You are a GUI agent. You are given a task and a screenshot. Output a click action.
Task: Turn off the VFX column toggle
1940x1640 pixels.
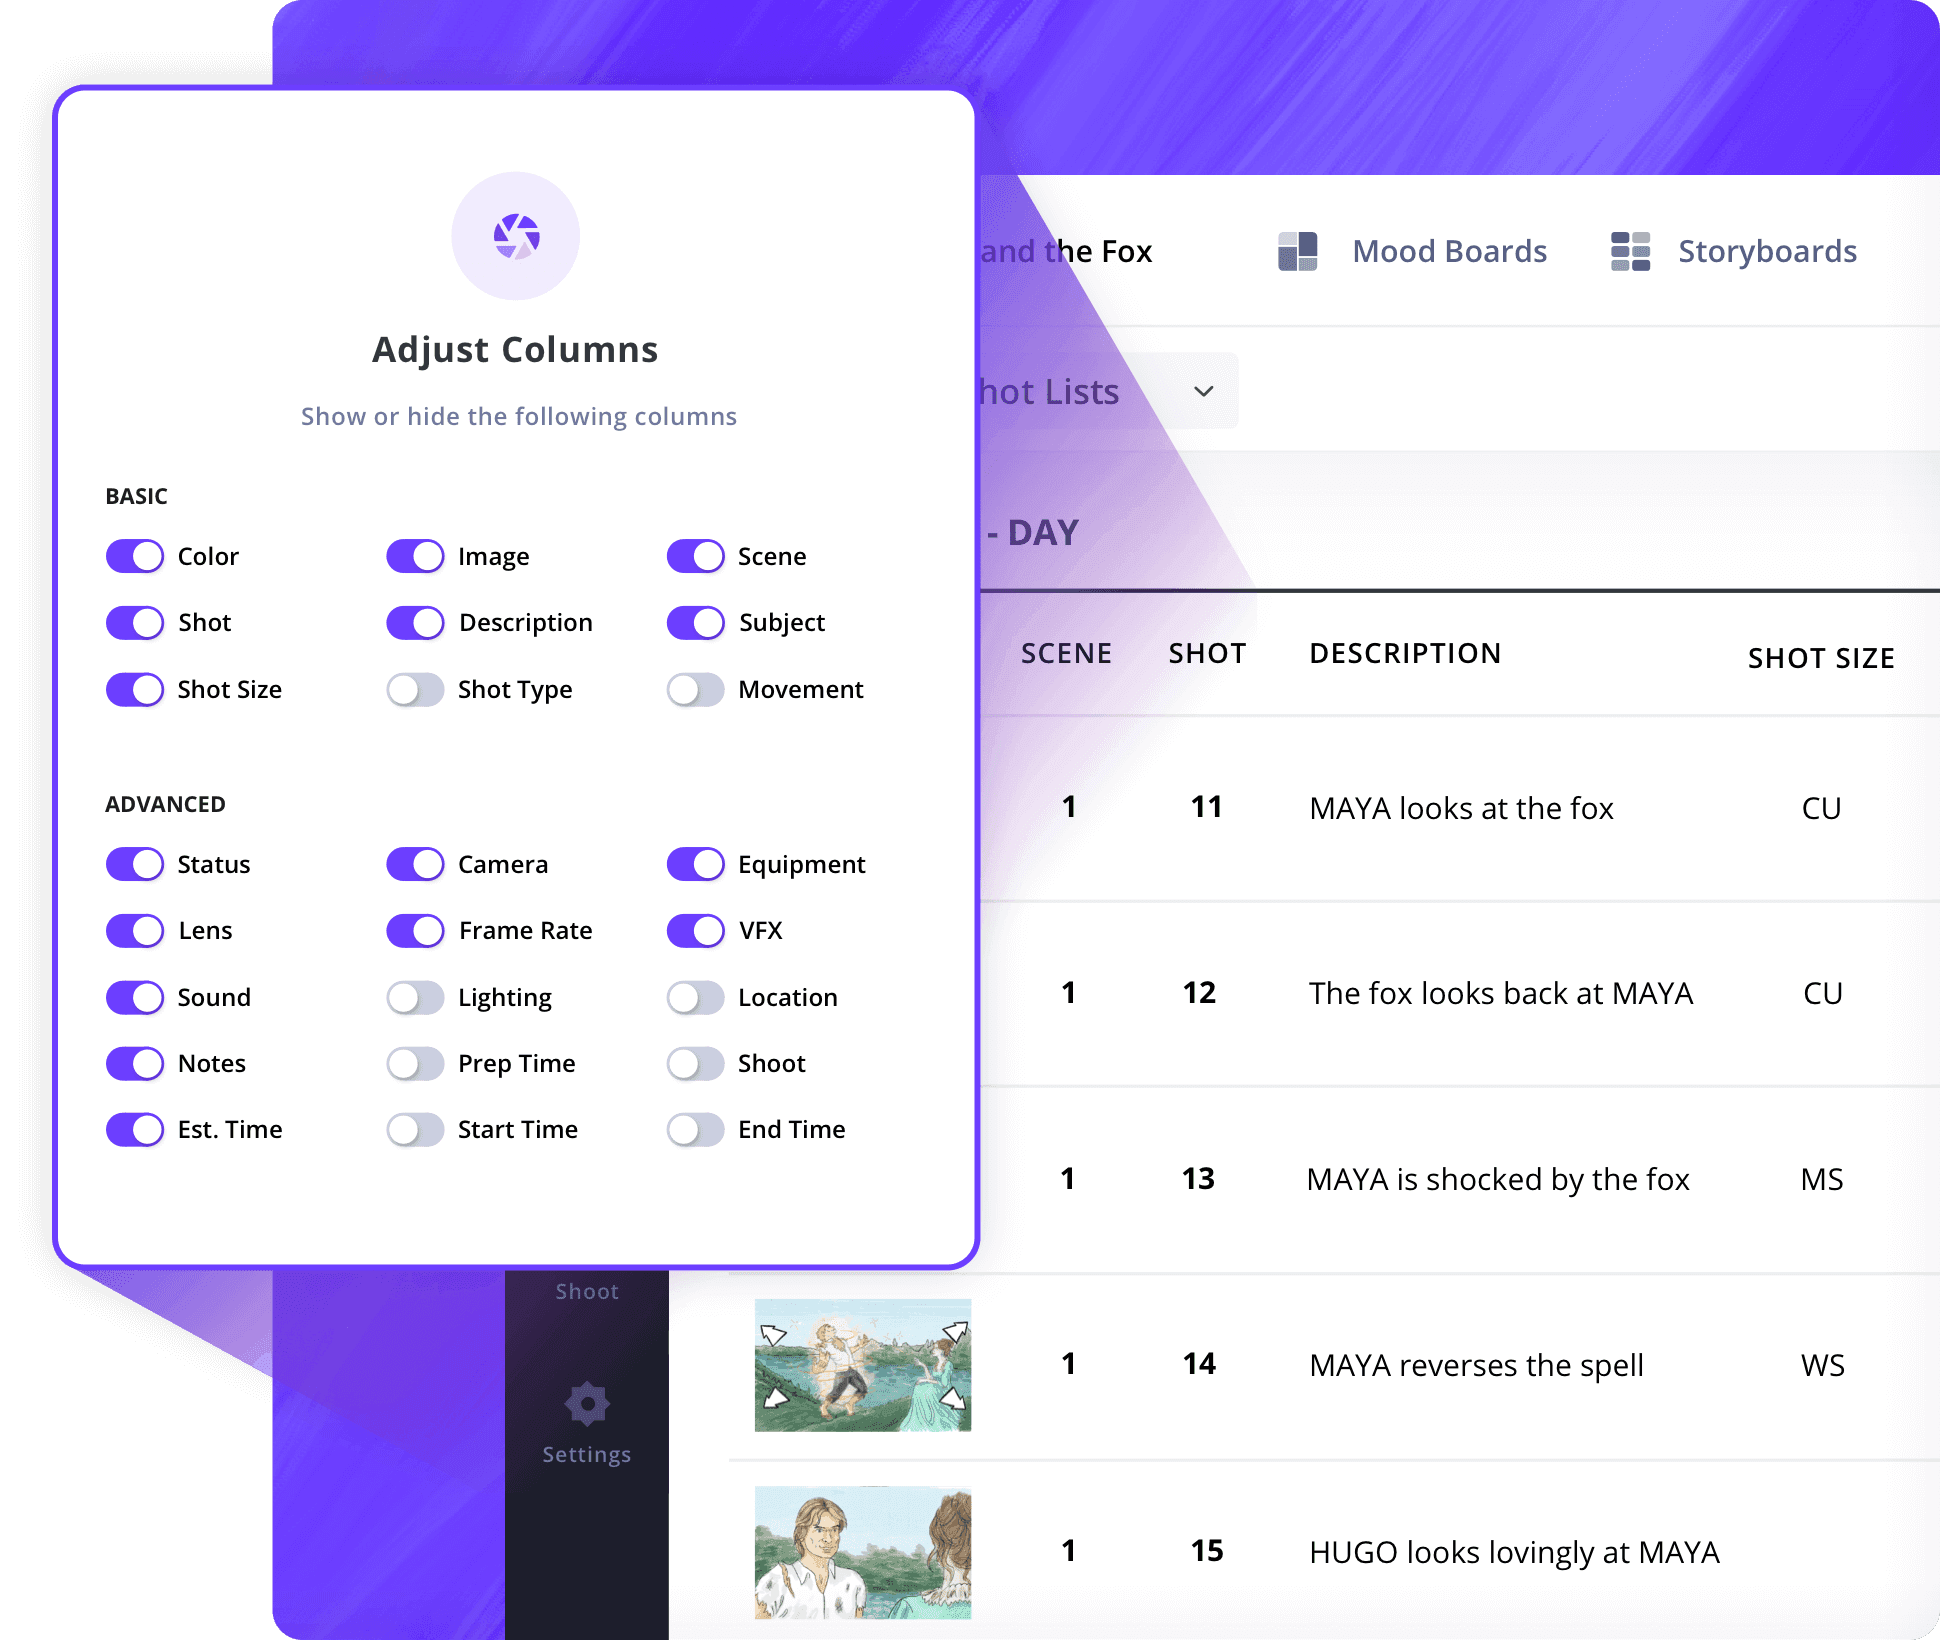(695, 930)
